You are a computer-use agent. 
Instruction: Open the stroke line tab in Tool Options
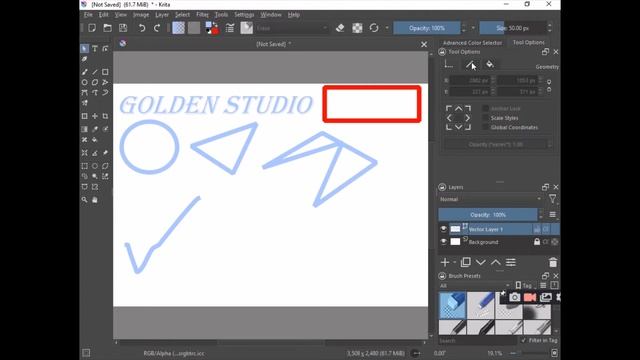tap(470, 64)
